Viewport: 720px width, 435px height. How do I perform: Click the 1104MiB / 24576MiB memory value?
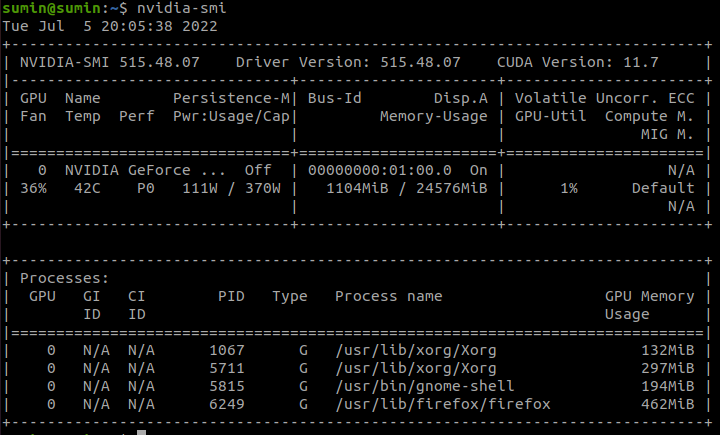coord(407,188)
